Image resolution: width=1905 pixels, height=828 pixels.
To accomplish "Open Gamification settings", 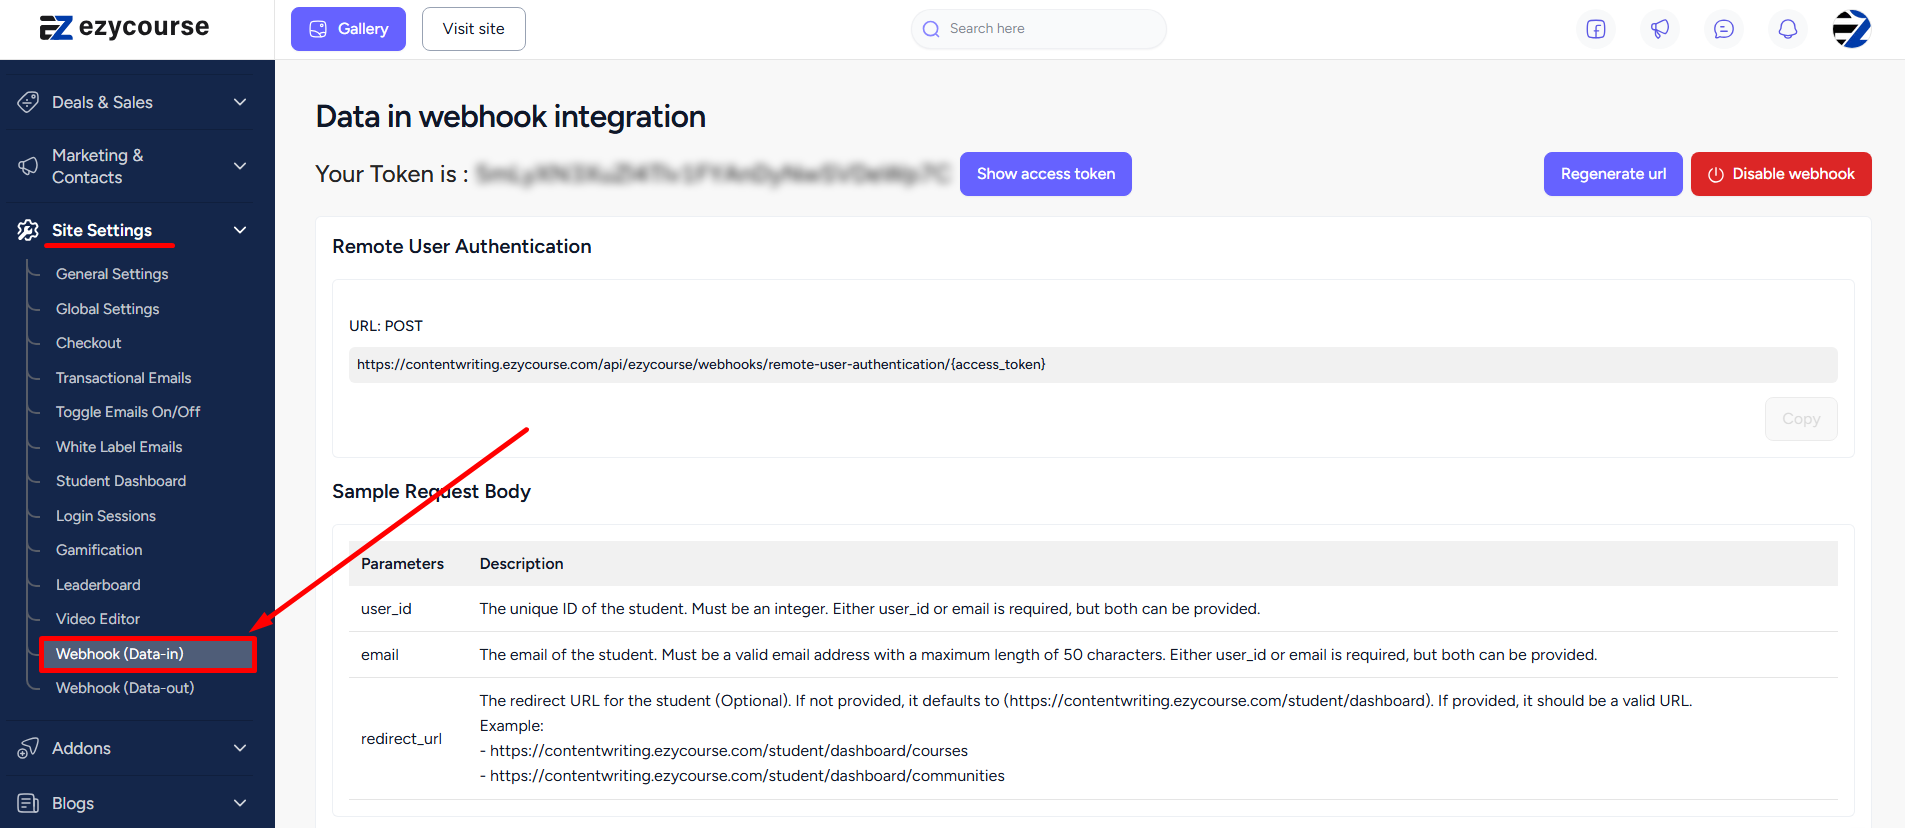I will click(99, 550).
